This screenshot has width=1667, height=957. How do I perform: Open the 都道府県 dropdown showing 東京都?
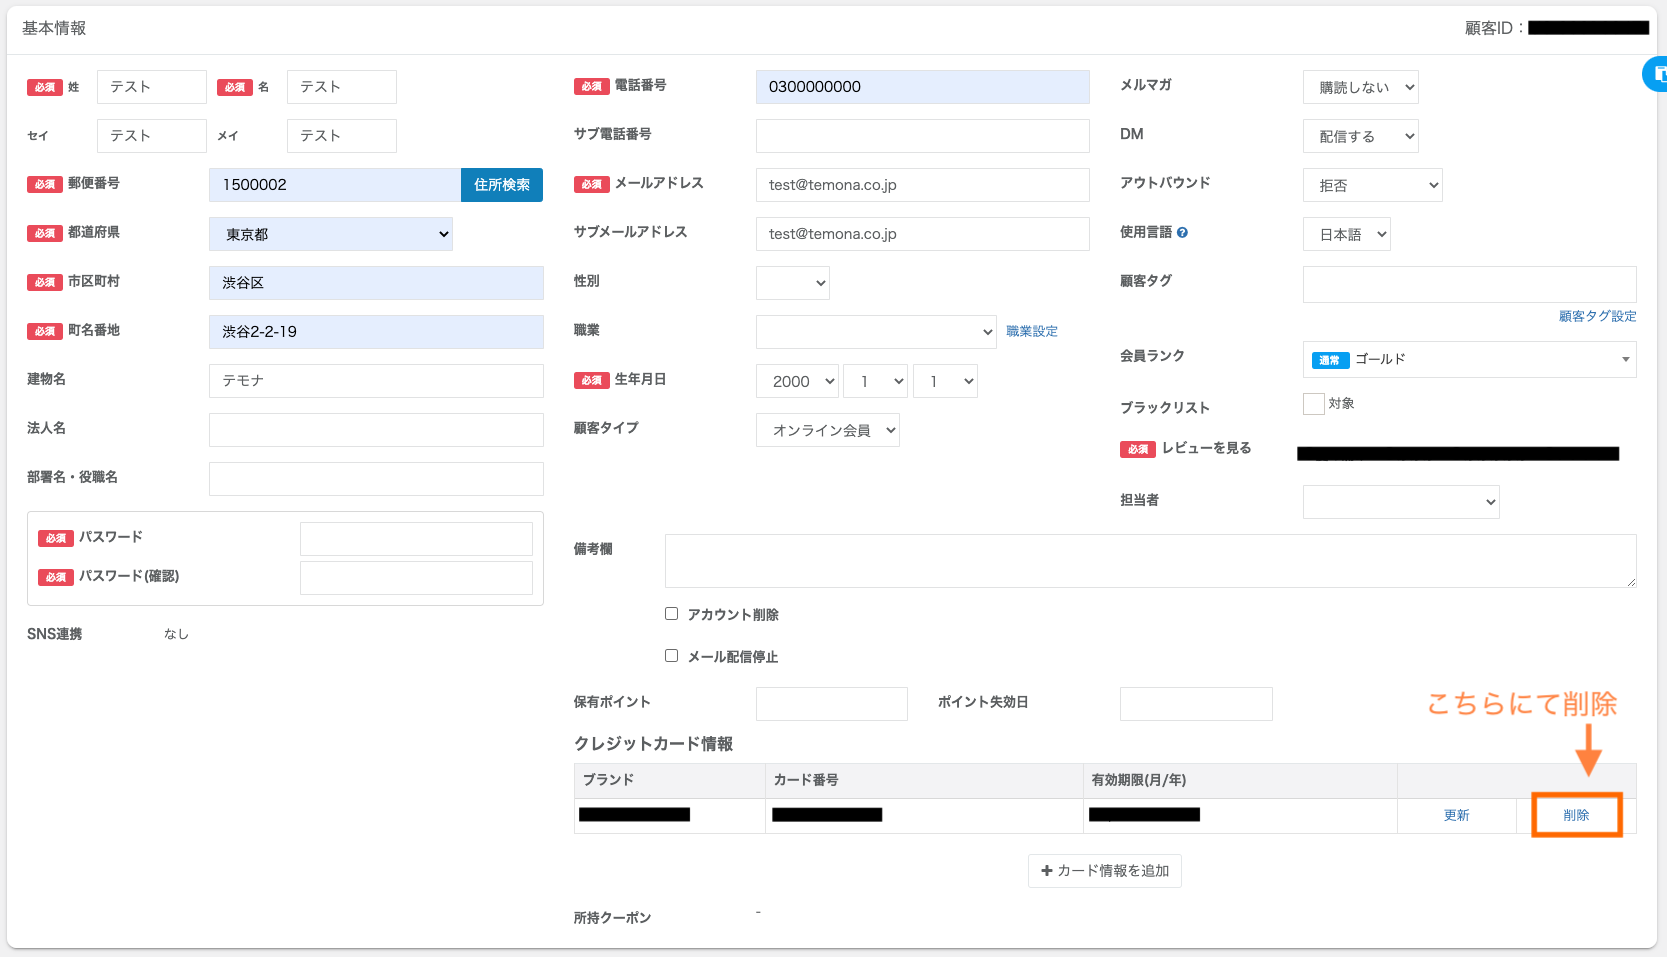pyautogui.click(x=331, y=234)
